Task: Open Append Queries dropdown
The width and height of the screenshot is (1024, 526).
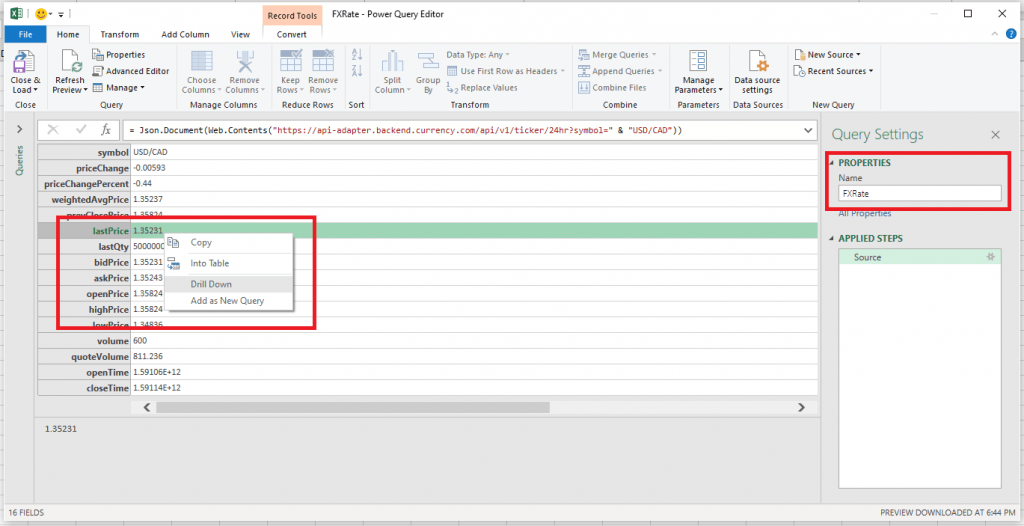Action: [x=620, y=71]
